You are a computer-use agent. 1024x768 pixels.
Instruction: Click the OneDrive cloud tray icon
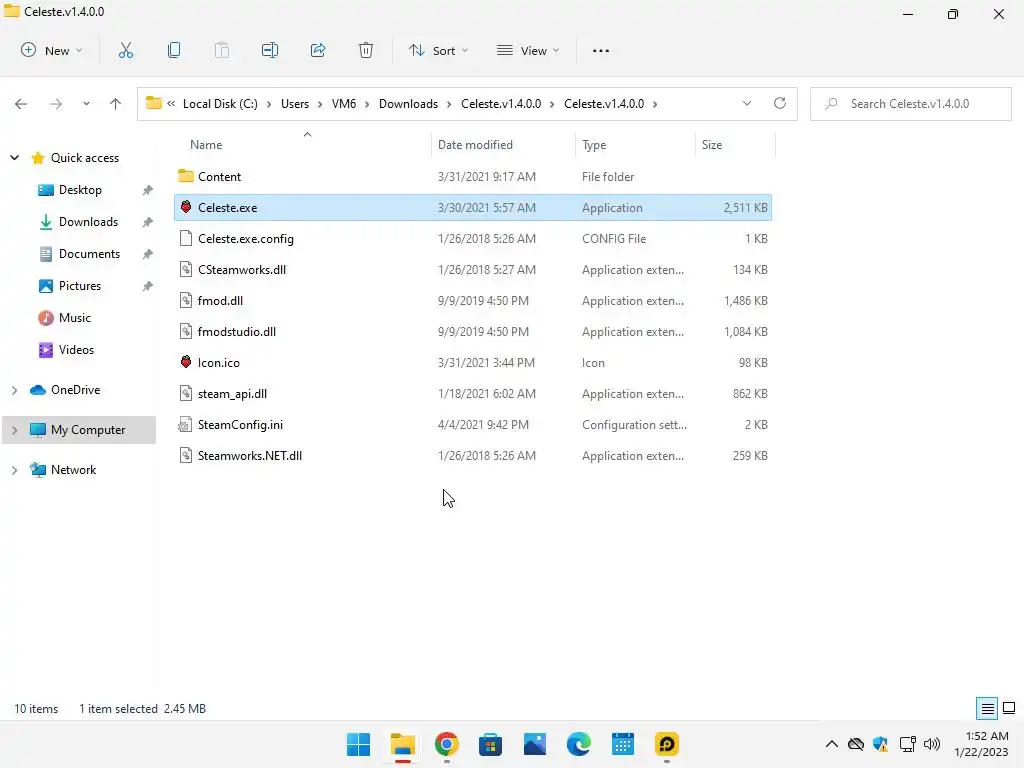[x=856, y=744]
